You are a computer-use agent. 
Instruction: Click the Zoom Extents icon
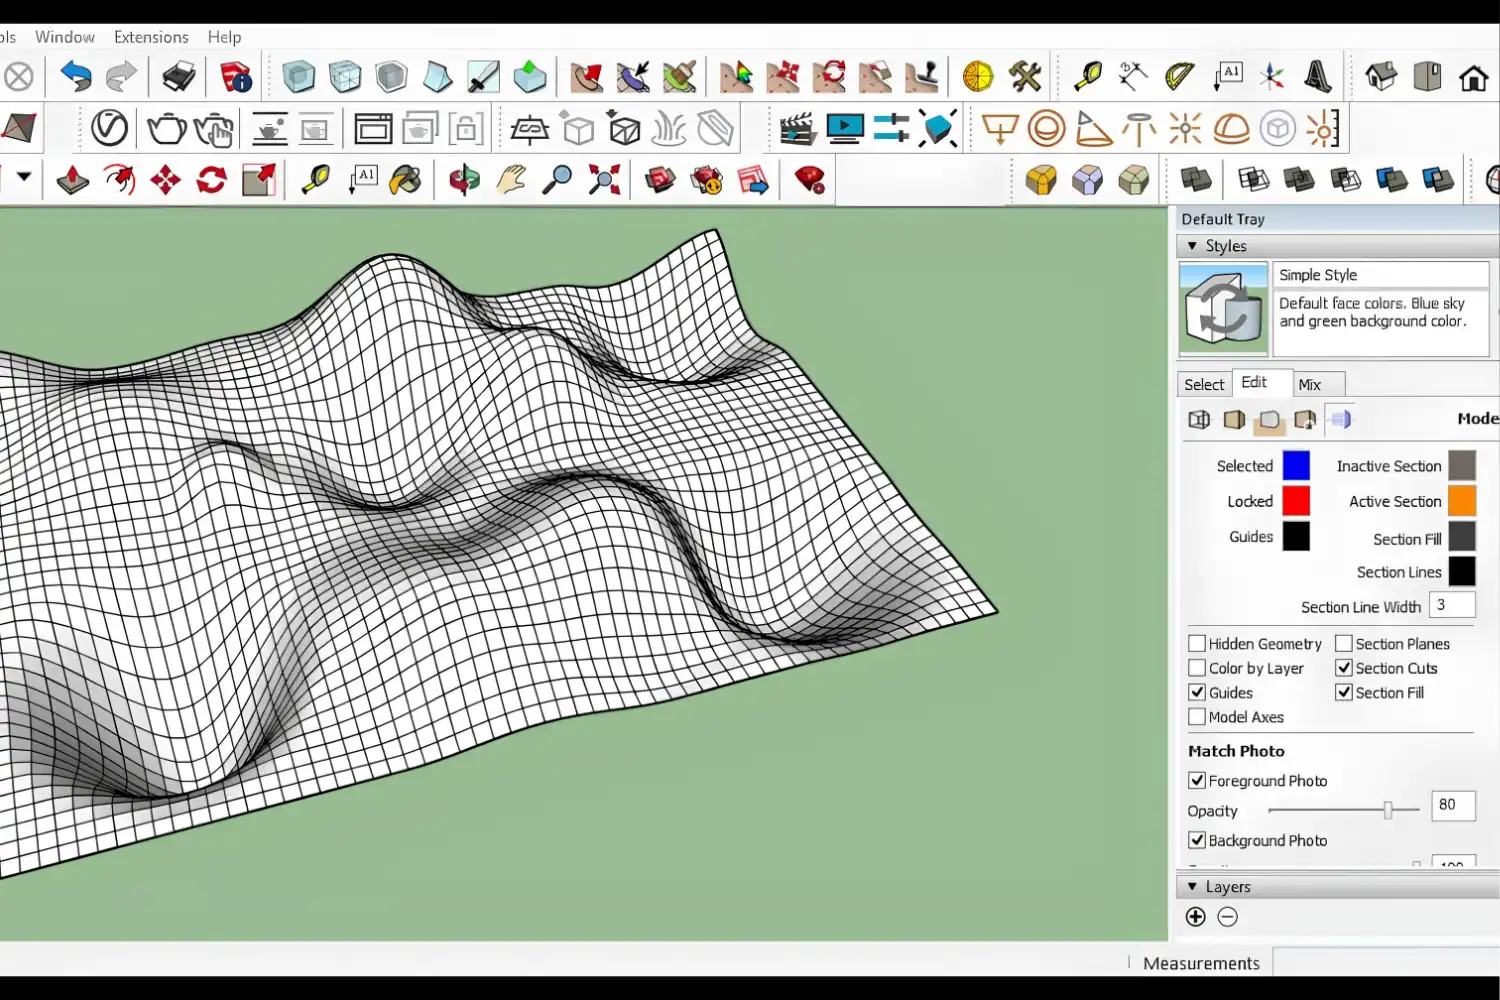pos(604,180)
